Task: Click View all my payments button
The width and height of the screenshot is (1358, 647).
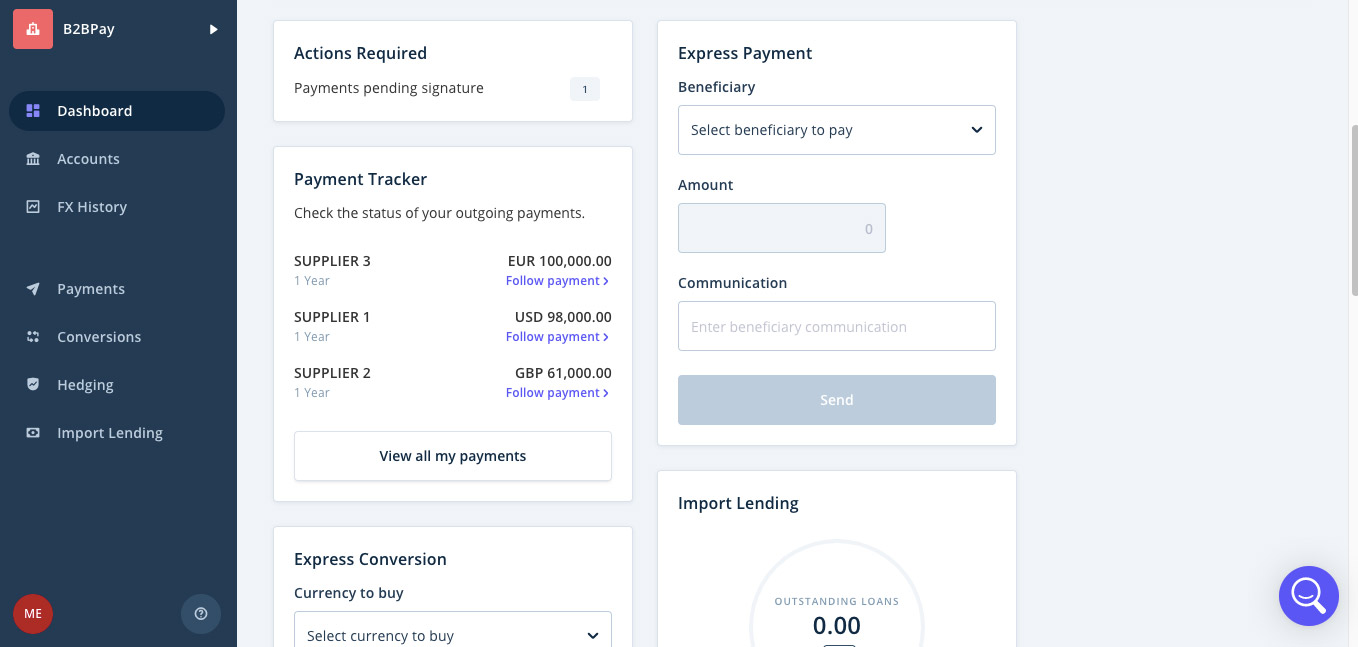Action: pyautogui.click(x=452, y=456)
